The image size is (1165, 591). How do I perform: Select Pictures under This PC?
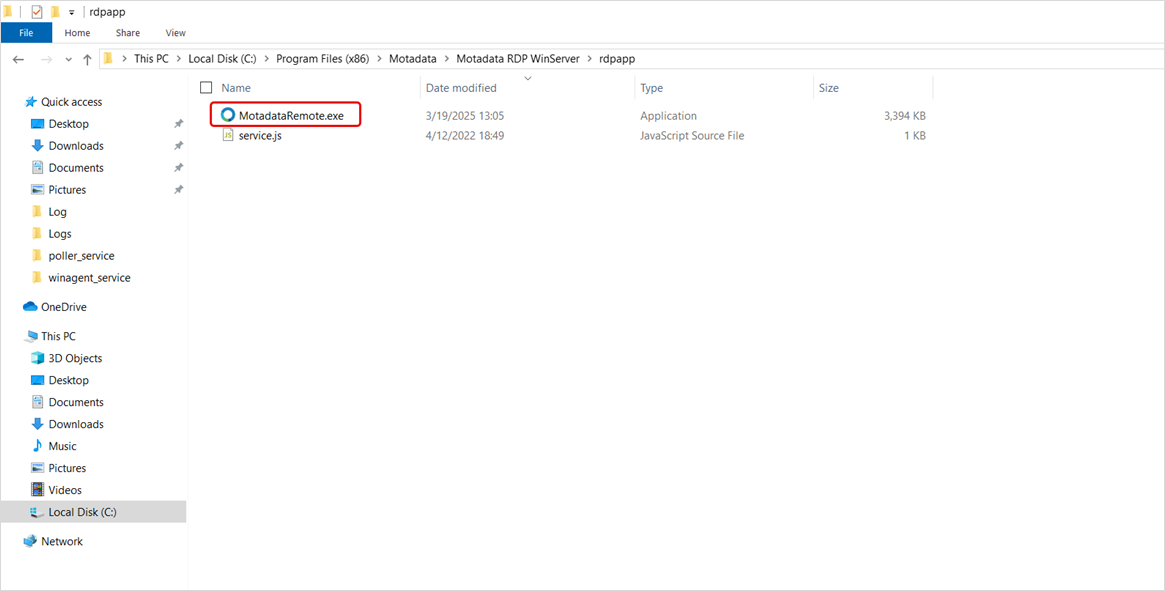click(67, 468)
